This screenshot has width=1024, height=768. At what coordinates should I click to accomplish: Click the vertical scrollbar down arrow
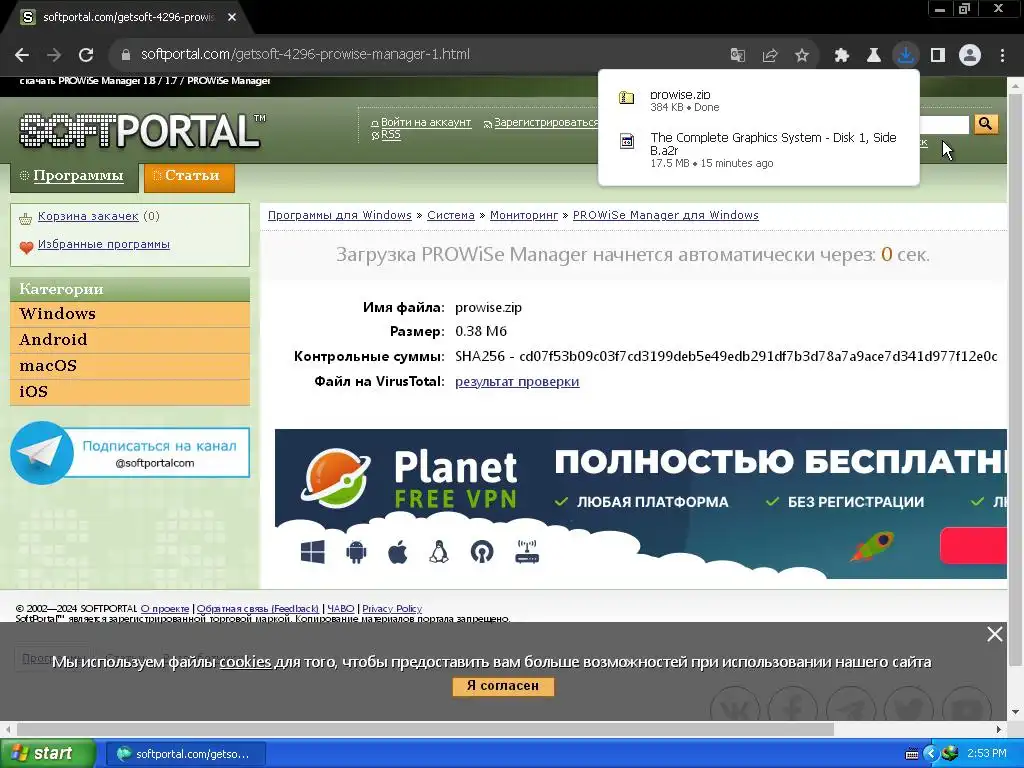[x=1016, y=712]
